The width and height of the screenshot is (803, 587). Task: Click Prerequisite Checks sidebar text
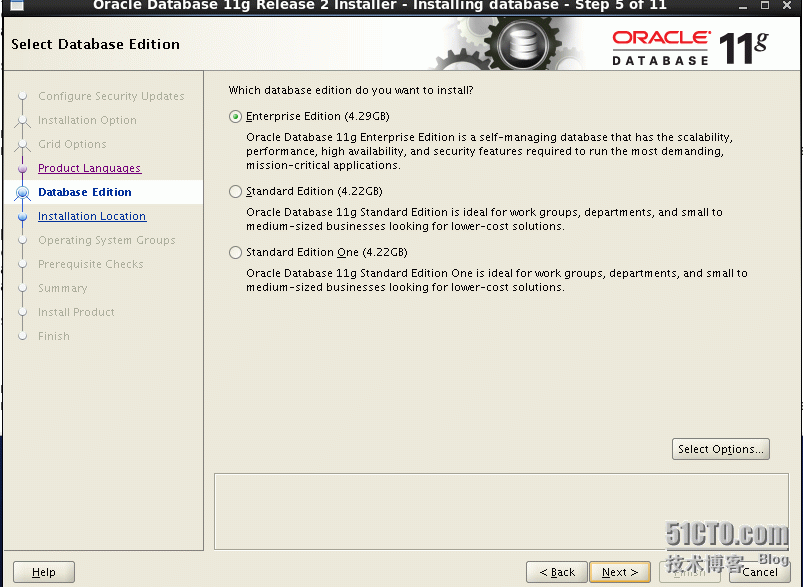tap(91, 264)
